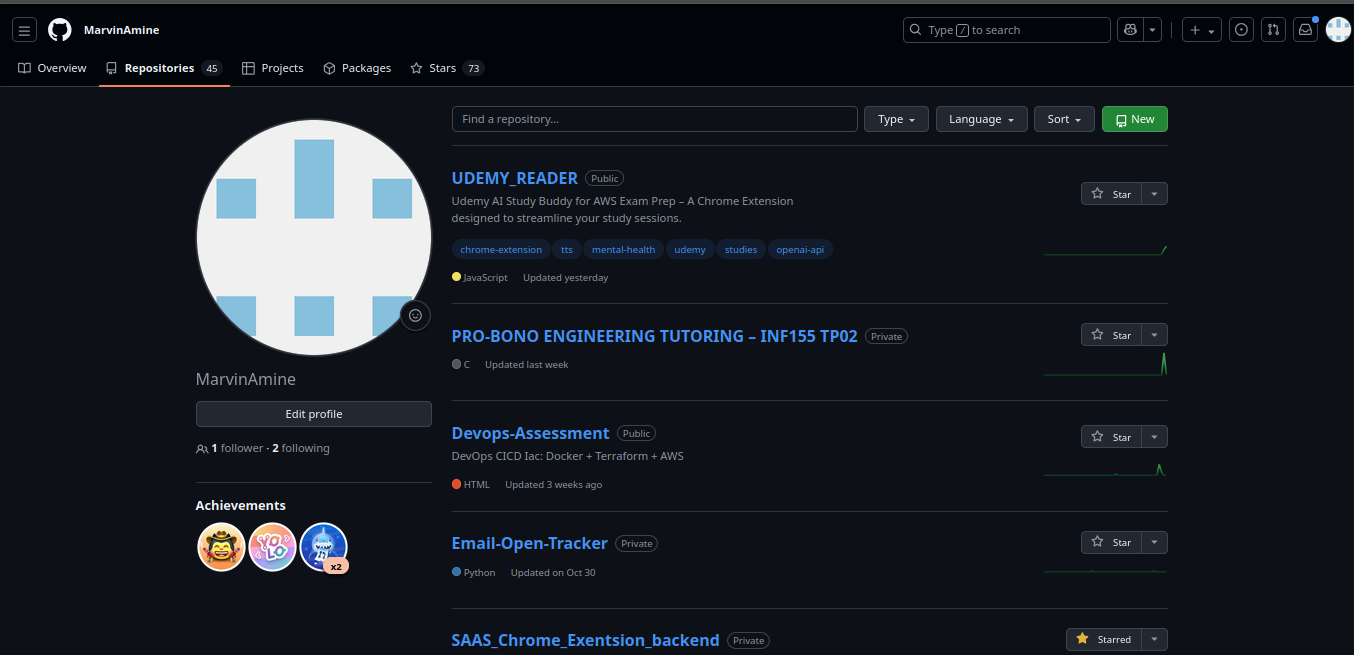
Task: Open the Type filter dropdown
Action: click(x=896, y=118)
